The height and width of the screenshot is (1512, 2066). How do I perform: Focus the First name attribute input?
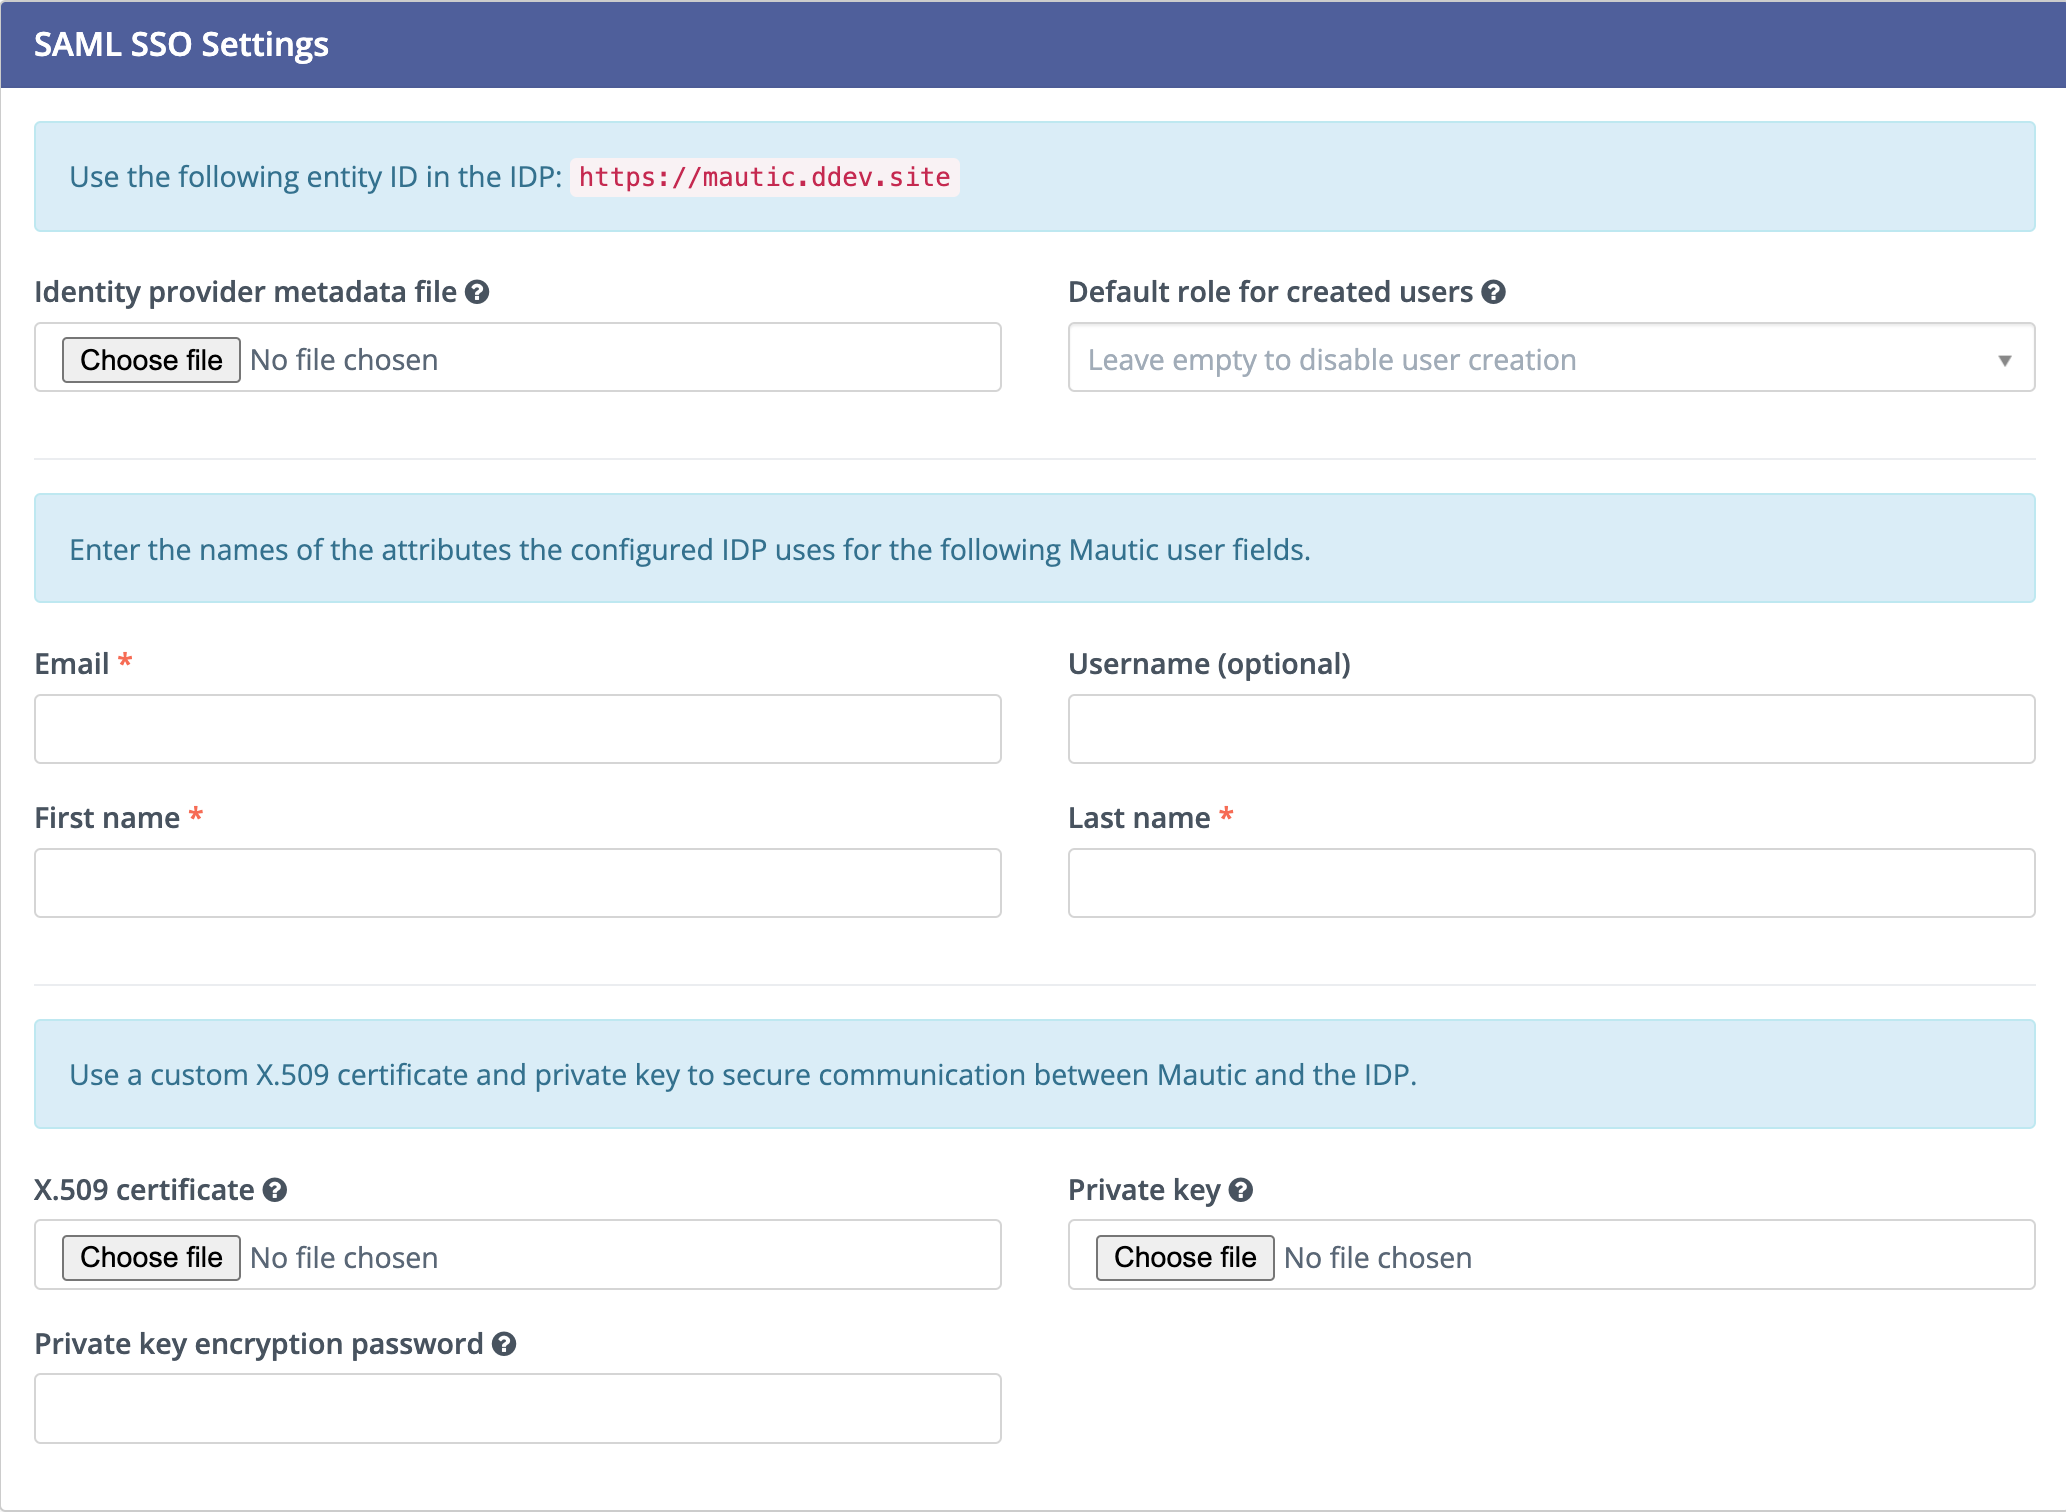(517, 883)
